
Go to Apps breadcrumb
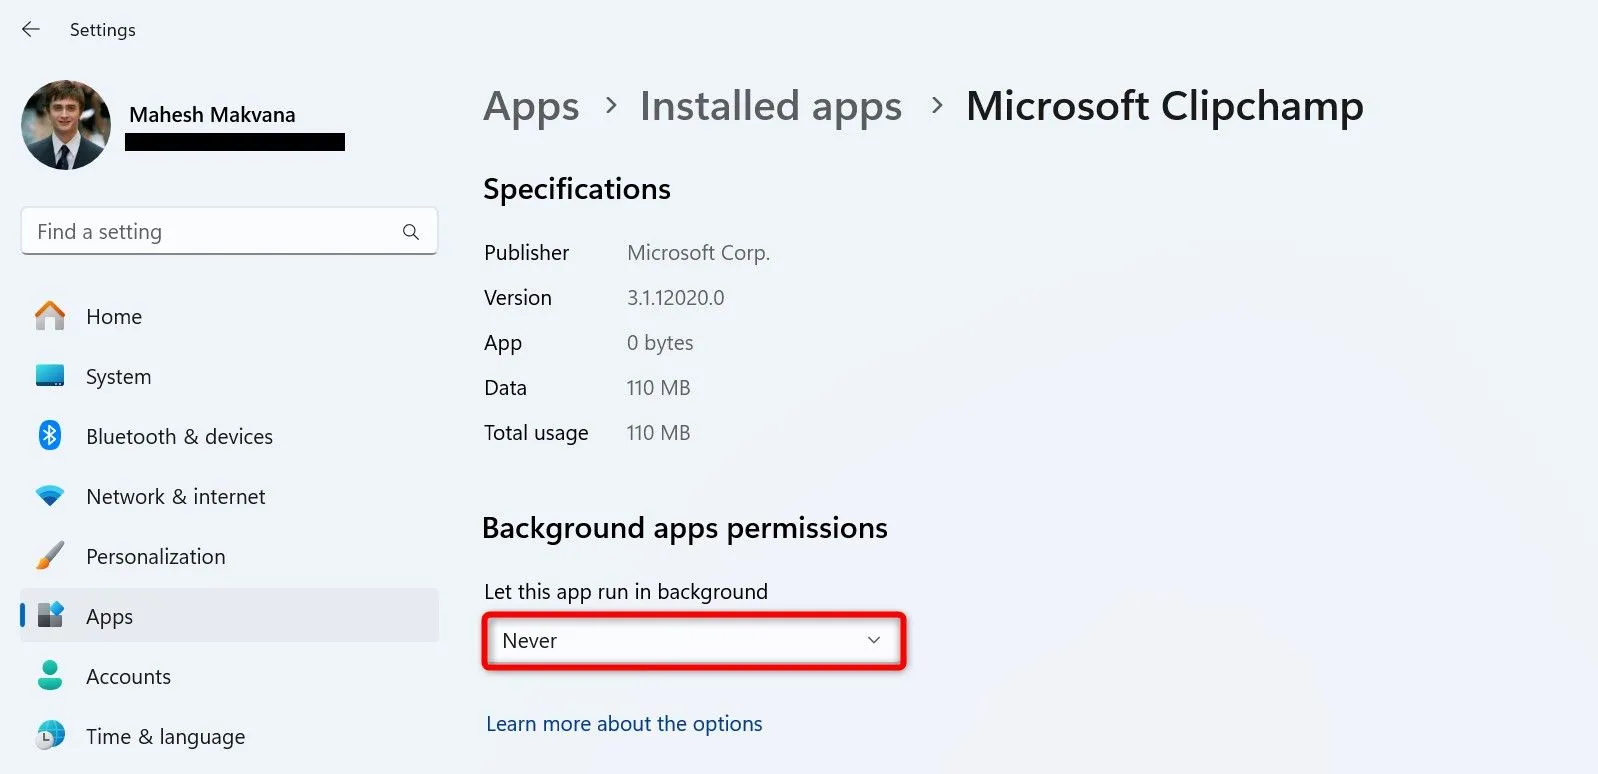[531, 106]
